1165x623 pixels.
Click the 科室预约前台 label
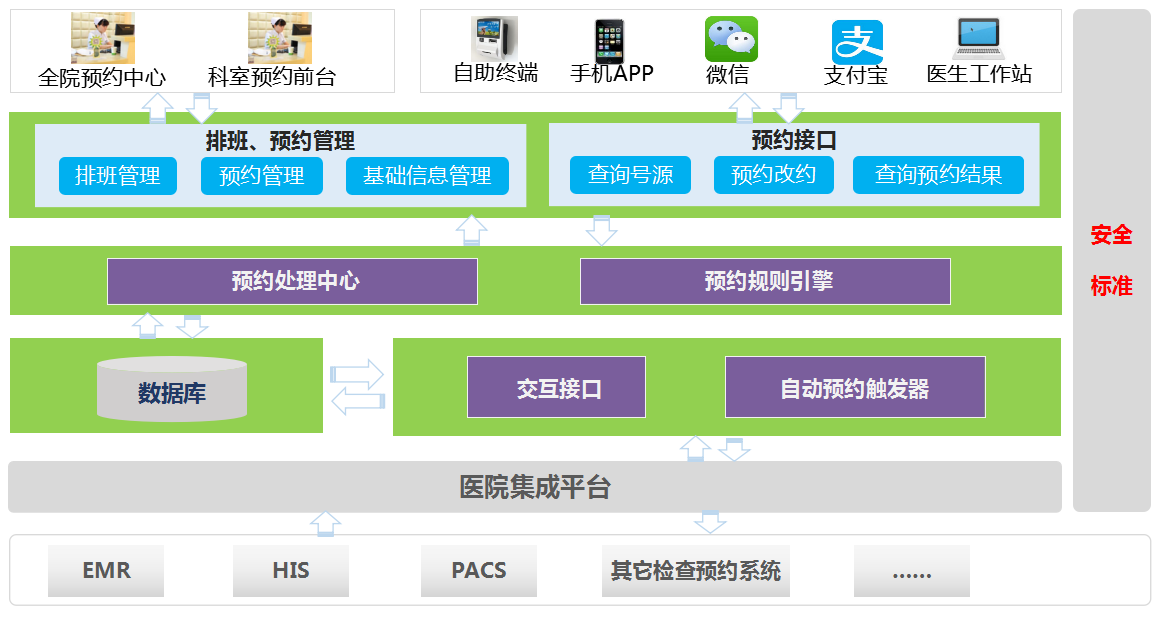pyautogui.click(x=272, y=77)
